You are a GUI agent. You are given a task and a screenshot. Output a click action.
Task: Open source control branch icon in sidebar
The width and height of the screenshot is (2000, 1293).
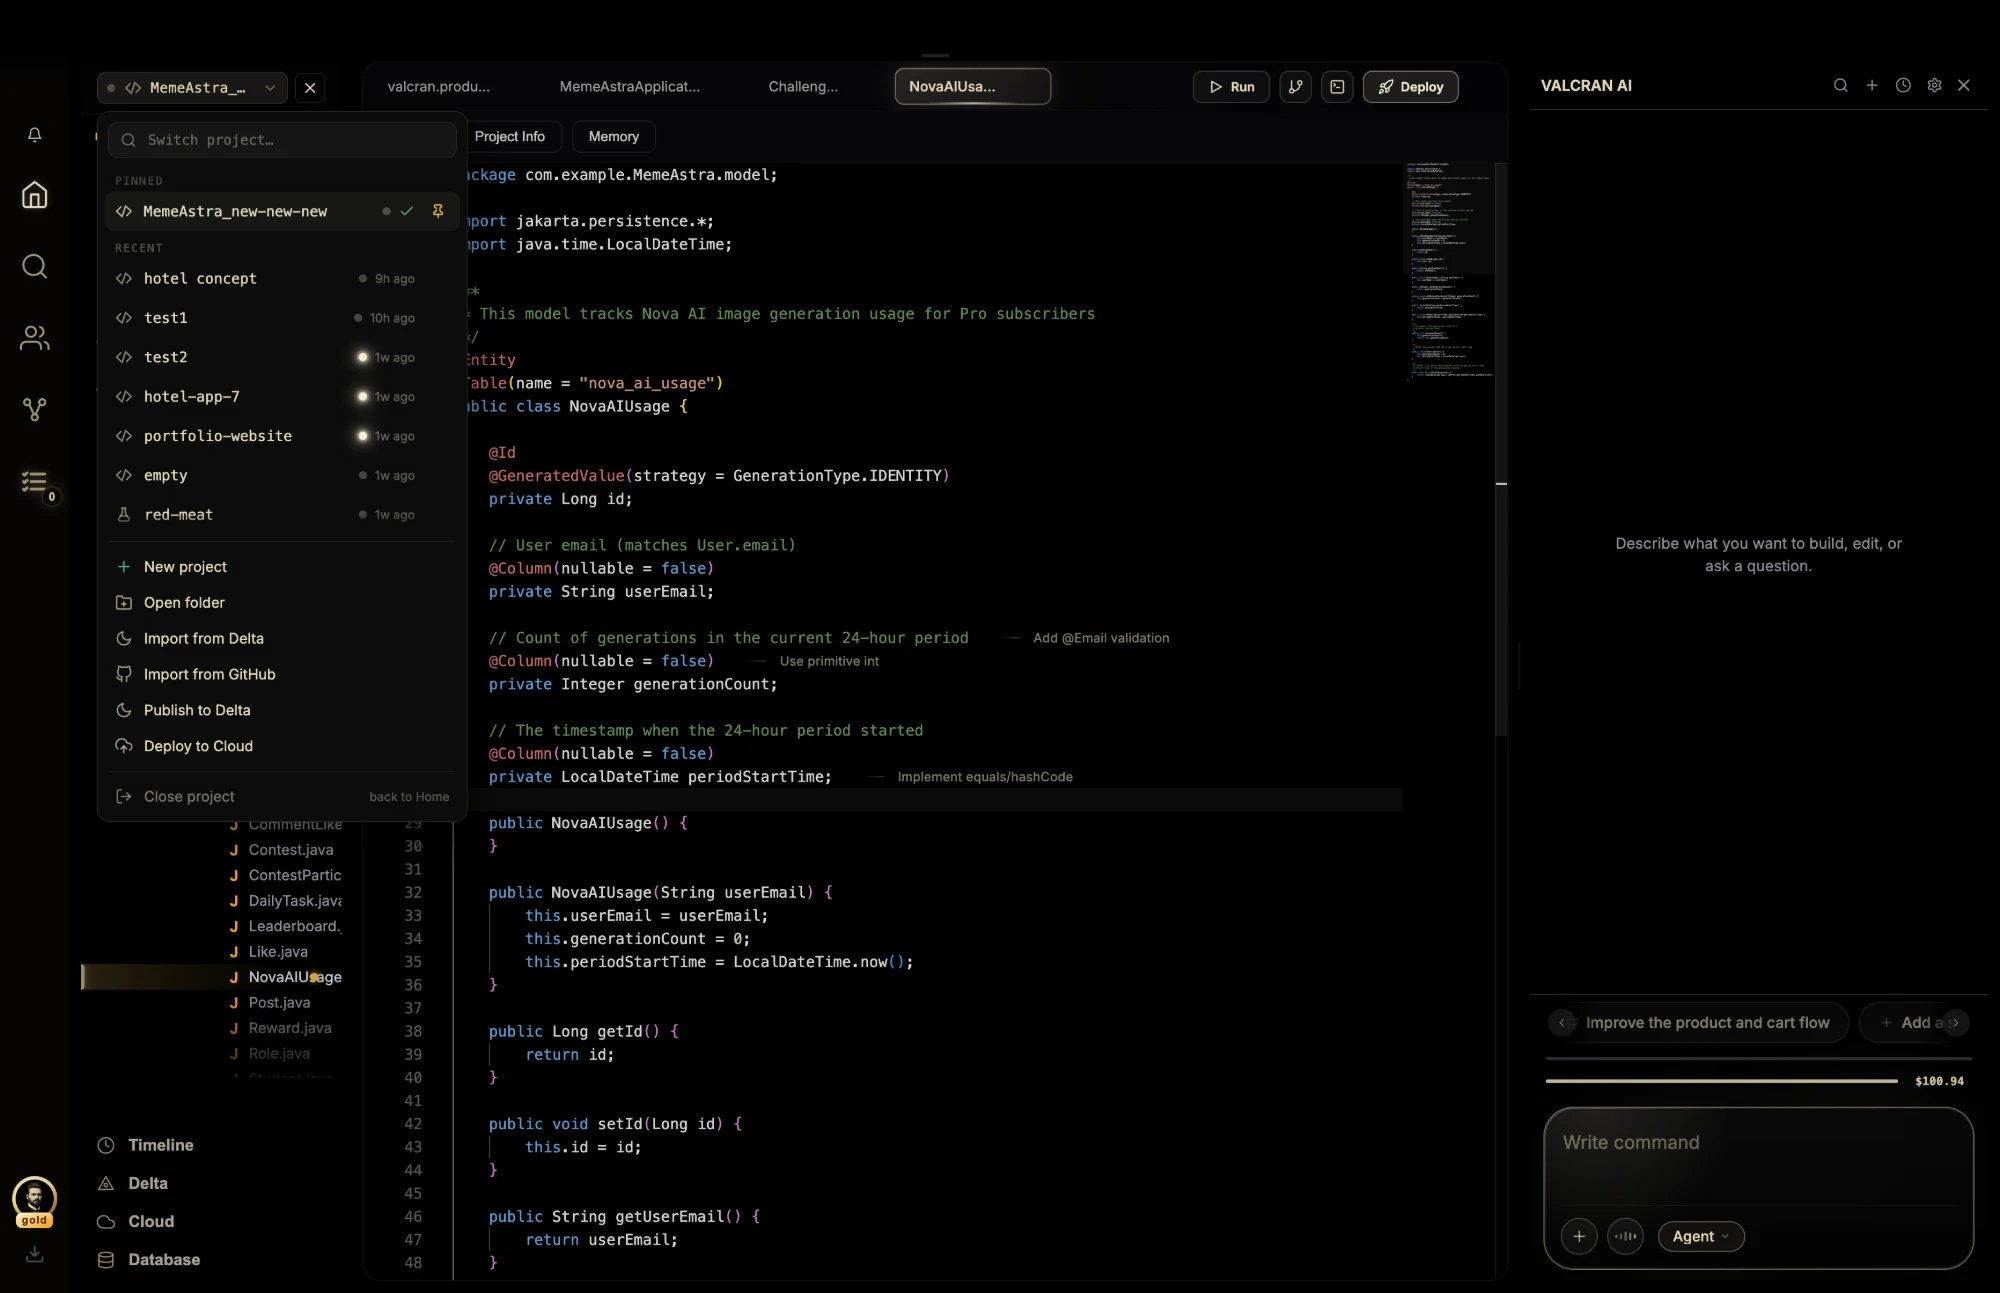[x=35, y=409]
